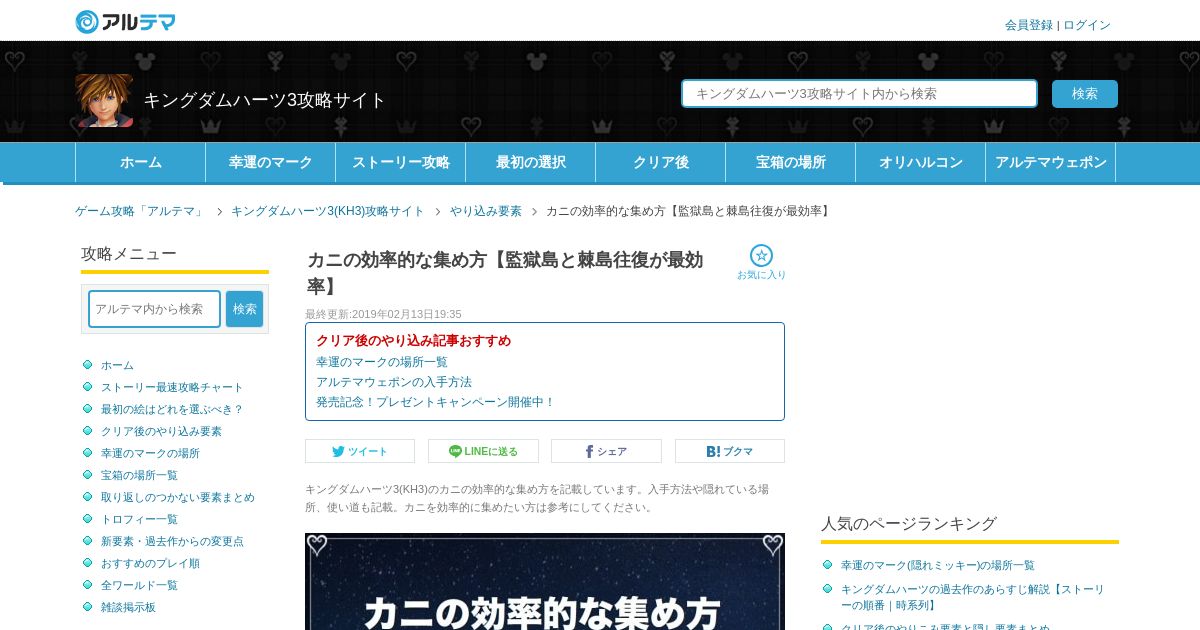
Task: Open sidebar 雑談掲示板 link
Action: tap(128, 607)
